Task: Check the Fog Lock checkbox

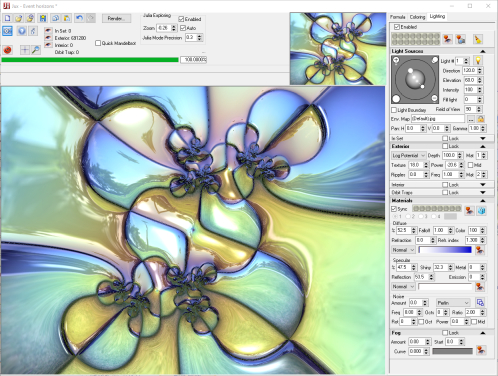Action: pos(445,333)
